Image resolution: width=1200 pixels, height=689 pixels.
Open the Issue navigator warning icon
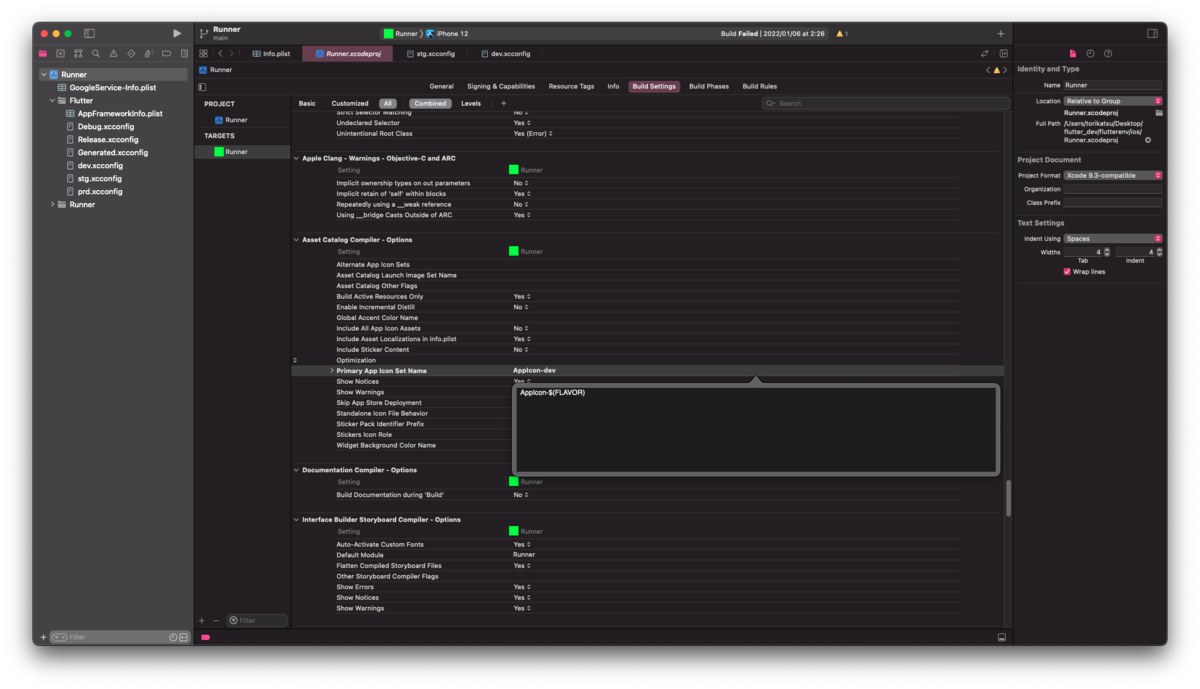pyautogui.click(x=113, y=53)
